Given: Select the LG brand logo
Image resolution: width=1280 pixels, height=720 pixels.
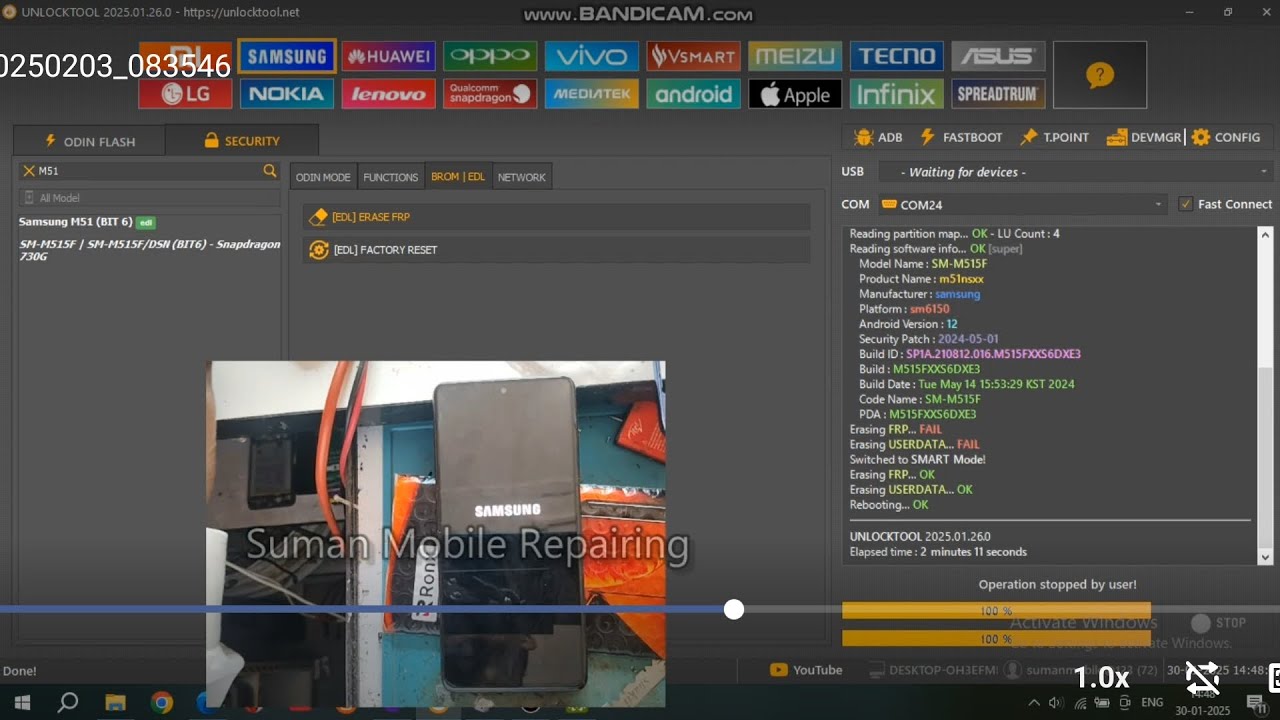Looking at the screenshot, I should 185,94.
